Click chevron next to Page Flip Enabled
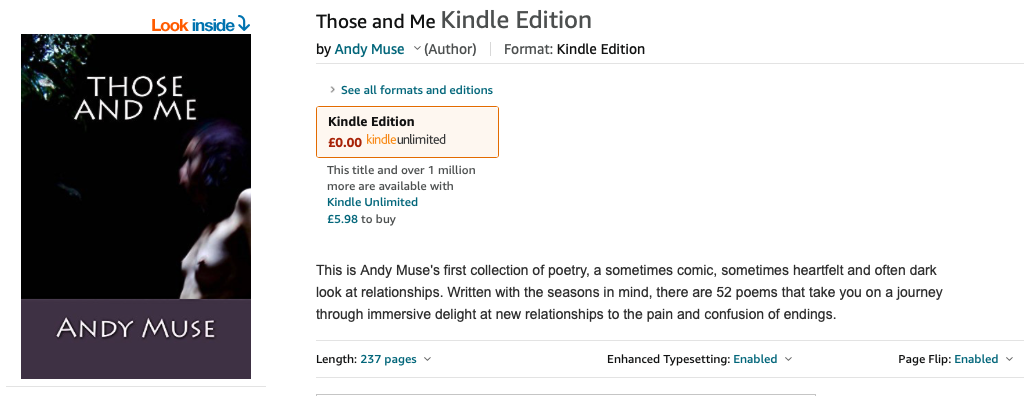The width and height of the screenshot is (1024, 396). pyautogui.click(x=1010, y=359)
